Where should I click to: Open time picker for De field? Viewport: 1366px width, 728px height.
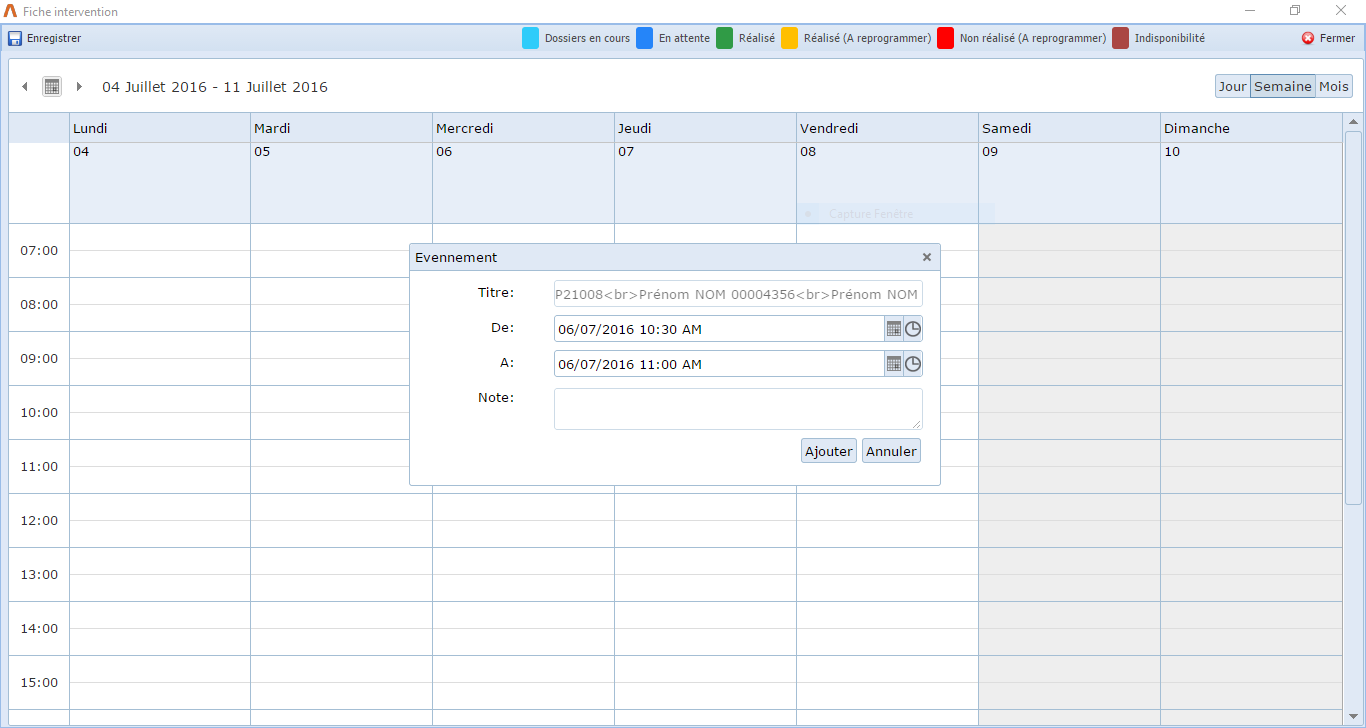click(913, 329)
